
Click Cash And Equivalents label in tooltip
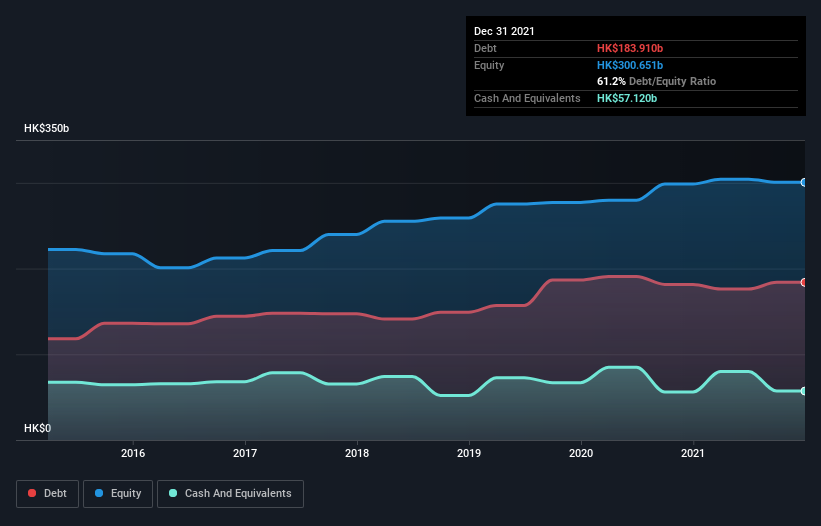527,98
